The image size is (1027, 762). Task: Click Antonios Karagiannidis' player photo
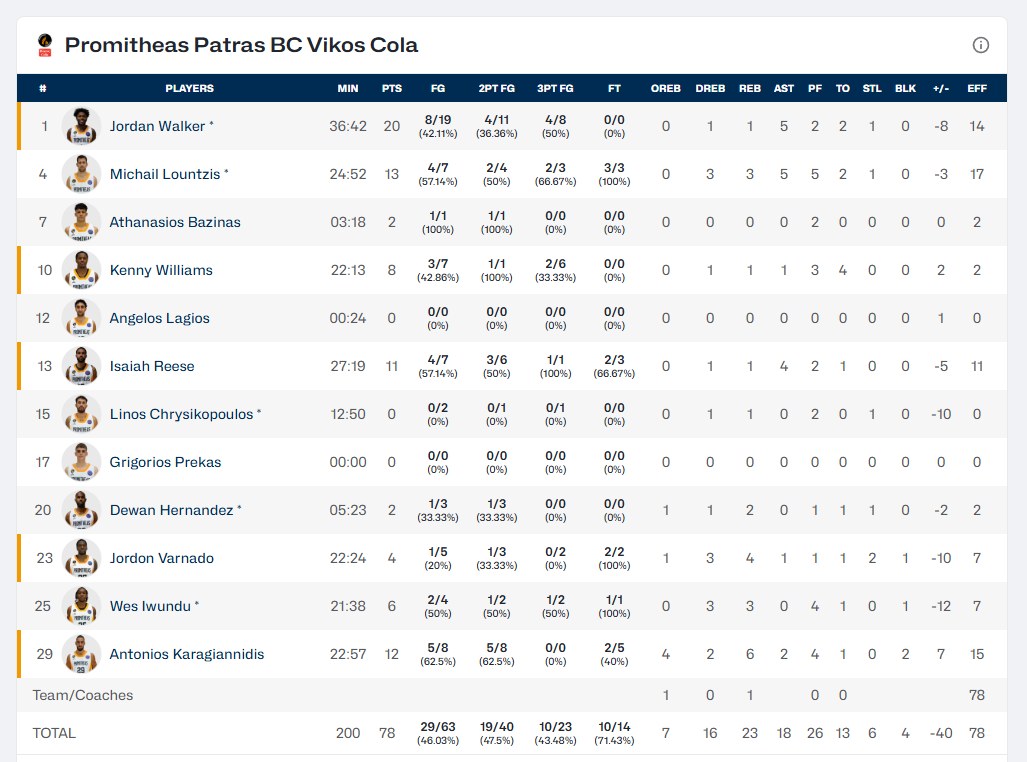coord(81,655)
